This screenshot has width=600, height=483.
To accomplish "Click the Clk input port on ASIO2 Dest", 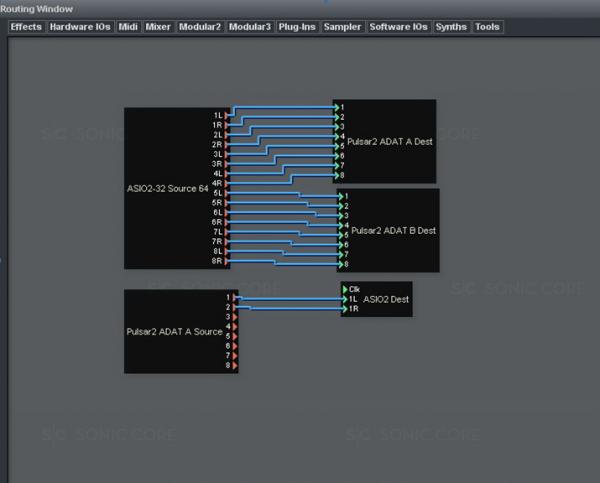I will pyautogui.click(x=344, y=288).
